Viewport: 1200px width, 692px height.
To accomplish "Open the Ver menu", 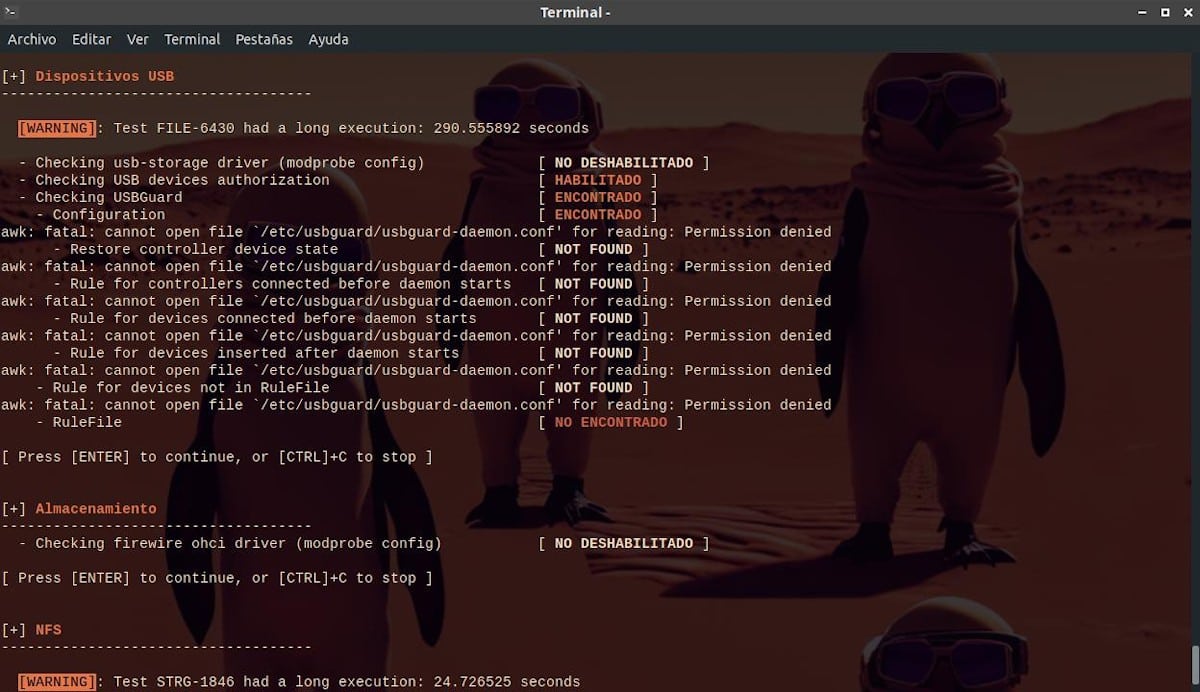I will [138, 39].
